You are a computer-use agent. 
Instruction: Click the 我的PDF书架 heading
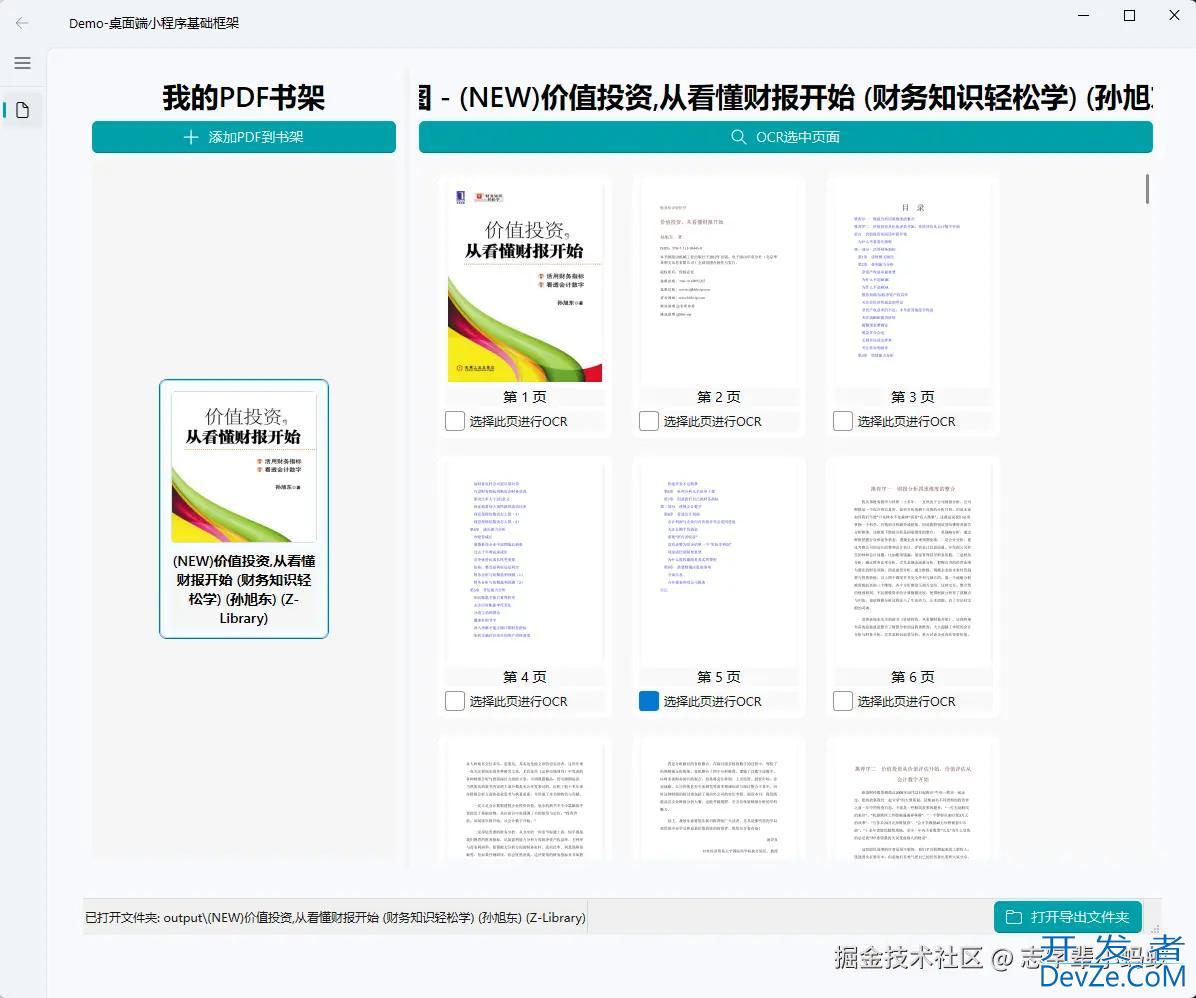click(x=244, y=98)
